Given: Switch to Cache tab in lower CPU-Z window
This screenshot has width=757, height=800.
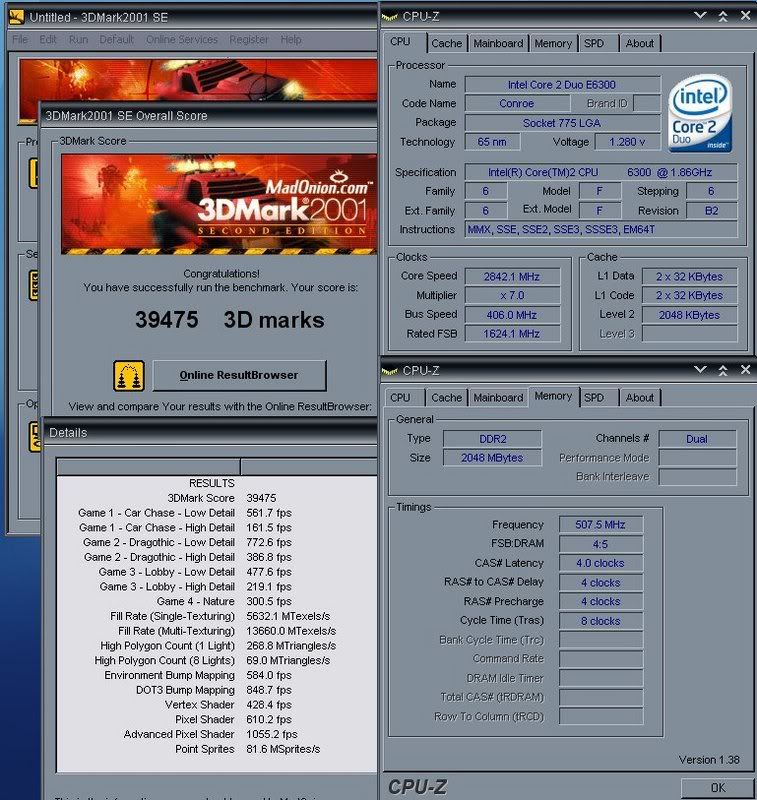Looking at the screenshot, I should click(446, 397).
